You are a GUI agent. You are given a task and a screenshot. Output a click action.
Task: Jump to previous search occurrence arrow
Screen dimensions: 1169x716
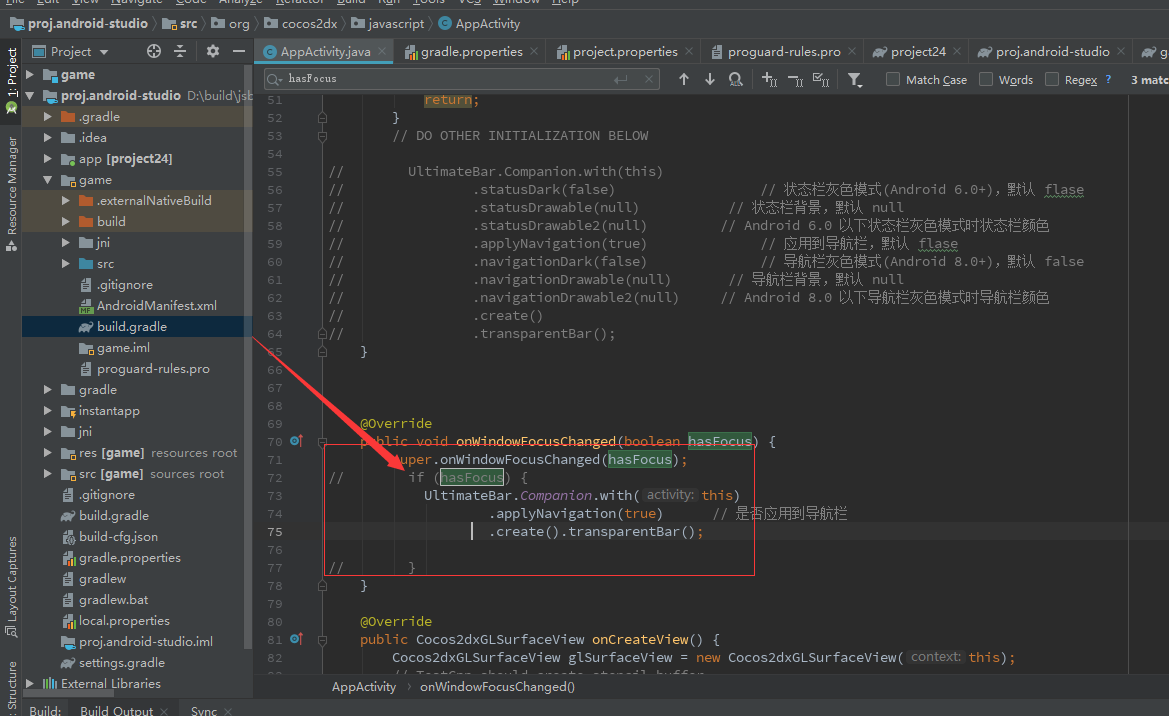[x=684, y=79]
